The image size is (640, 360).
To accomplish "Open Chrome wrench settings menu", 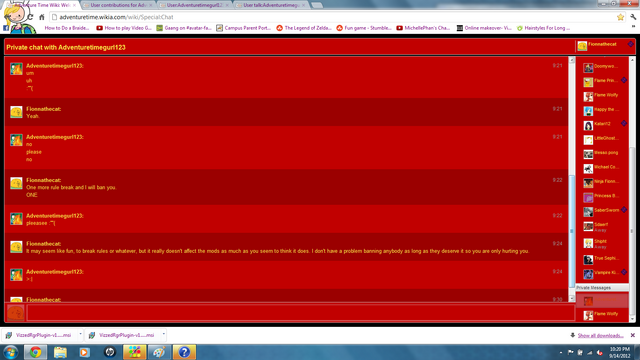I will pyautogui.click(x=633, y=17).
